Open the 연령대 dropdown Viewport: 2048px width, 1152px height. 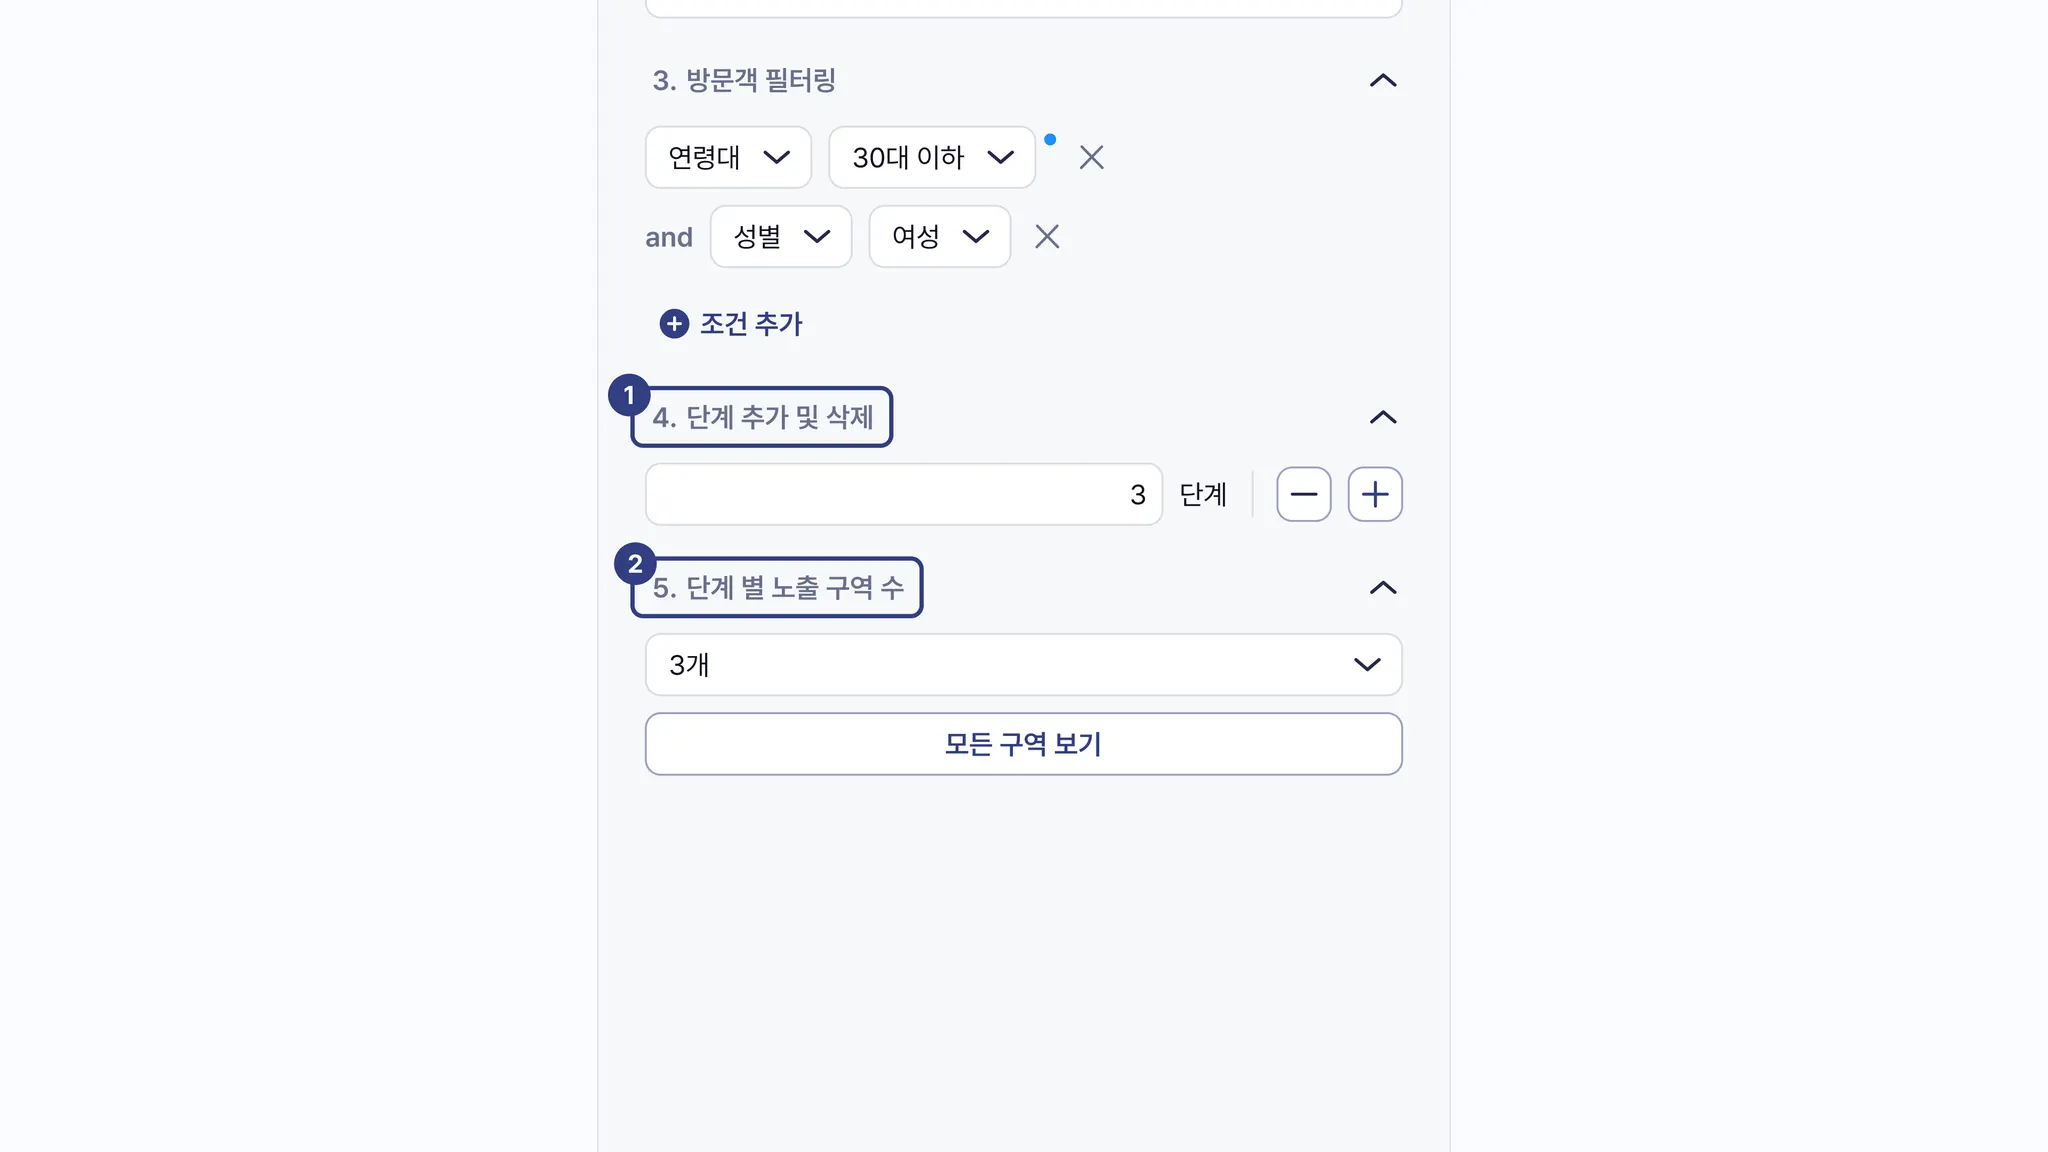[728, 157]
